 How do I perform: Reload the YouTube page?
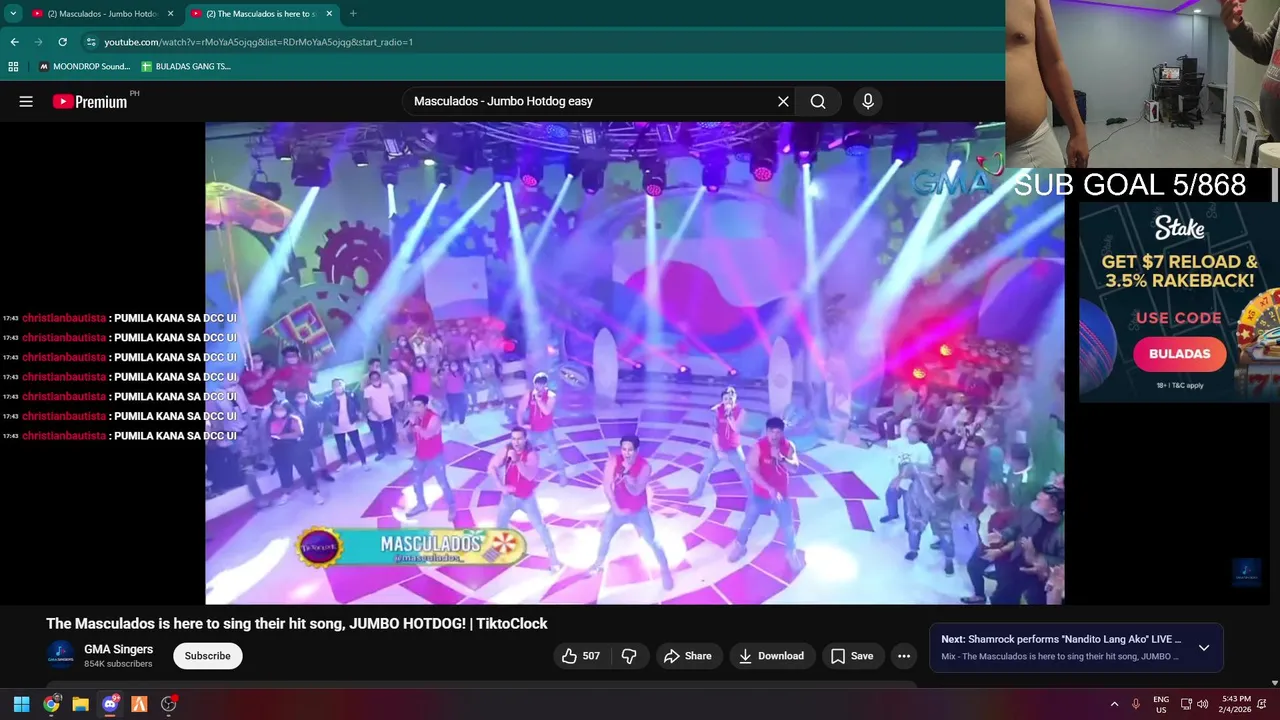pos(63,42)
